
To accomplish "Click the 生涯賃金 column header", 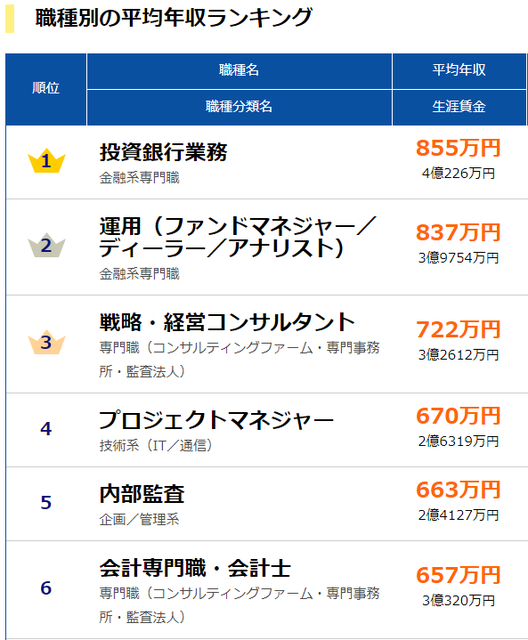I will tap(459, 107).
